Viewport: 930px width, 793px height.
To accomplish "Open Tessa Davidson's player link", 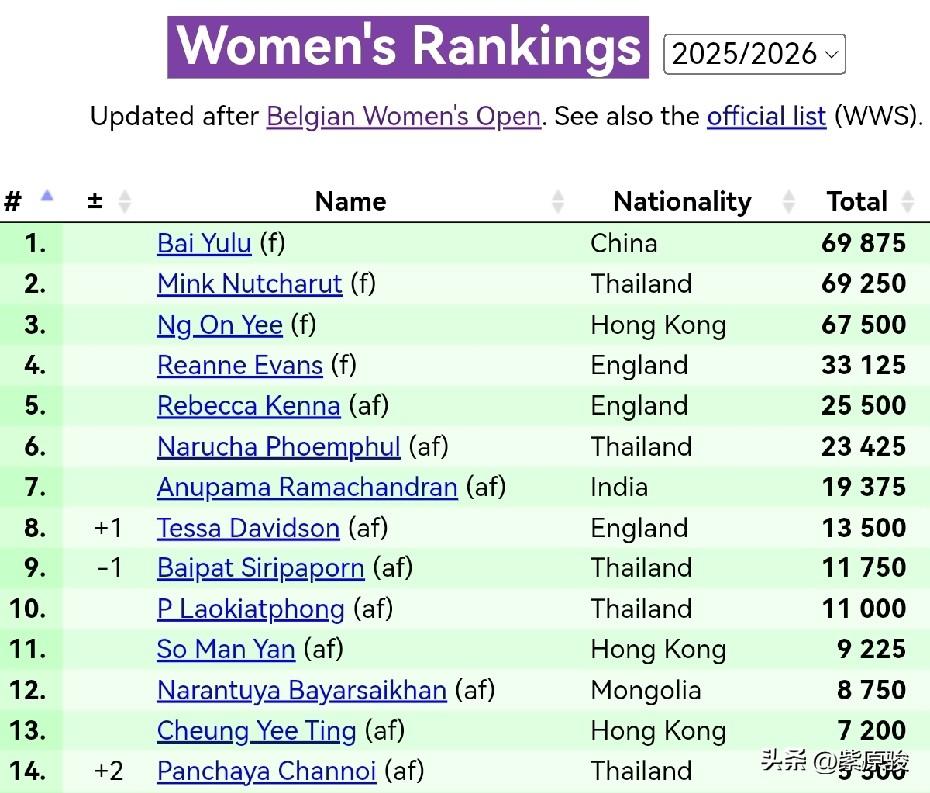I will tap(248, 528).
